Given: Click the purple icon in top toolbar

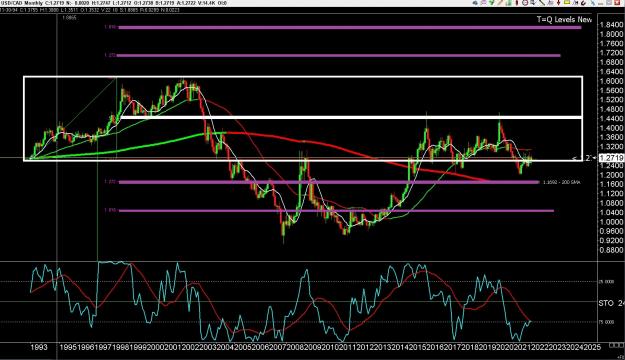Looking at the screenshot, I should (x=483, y=2).
